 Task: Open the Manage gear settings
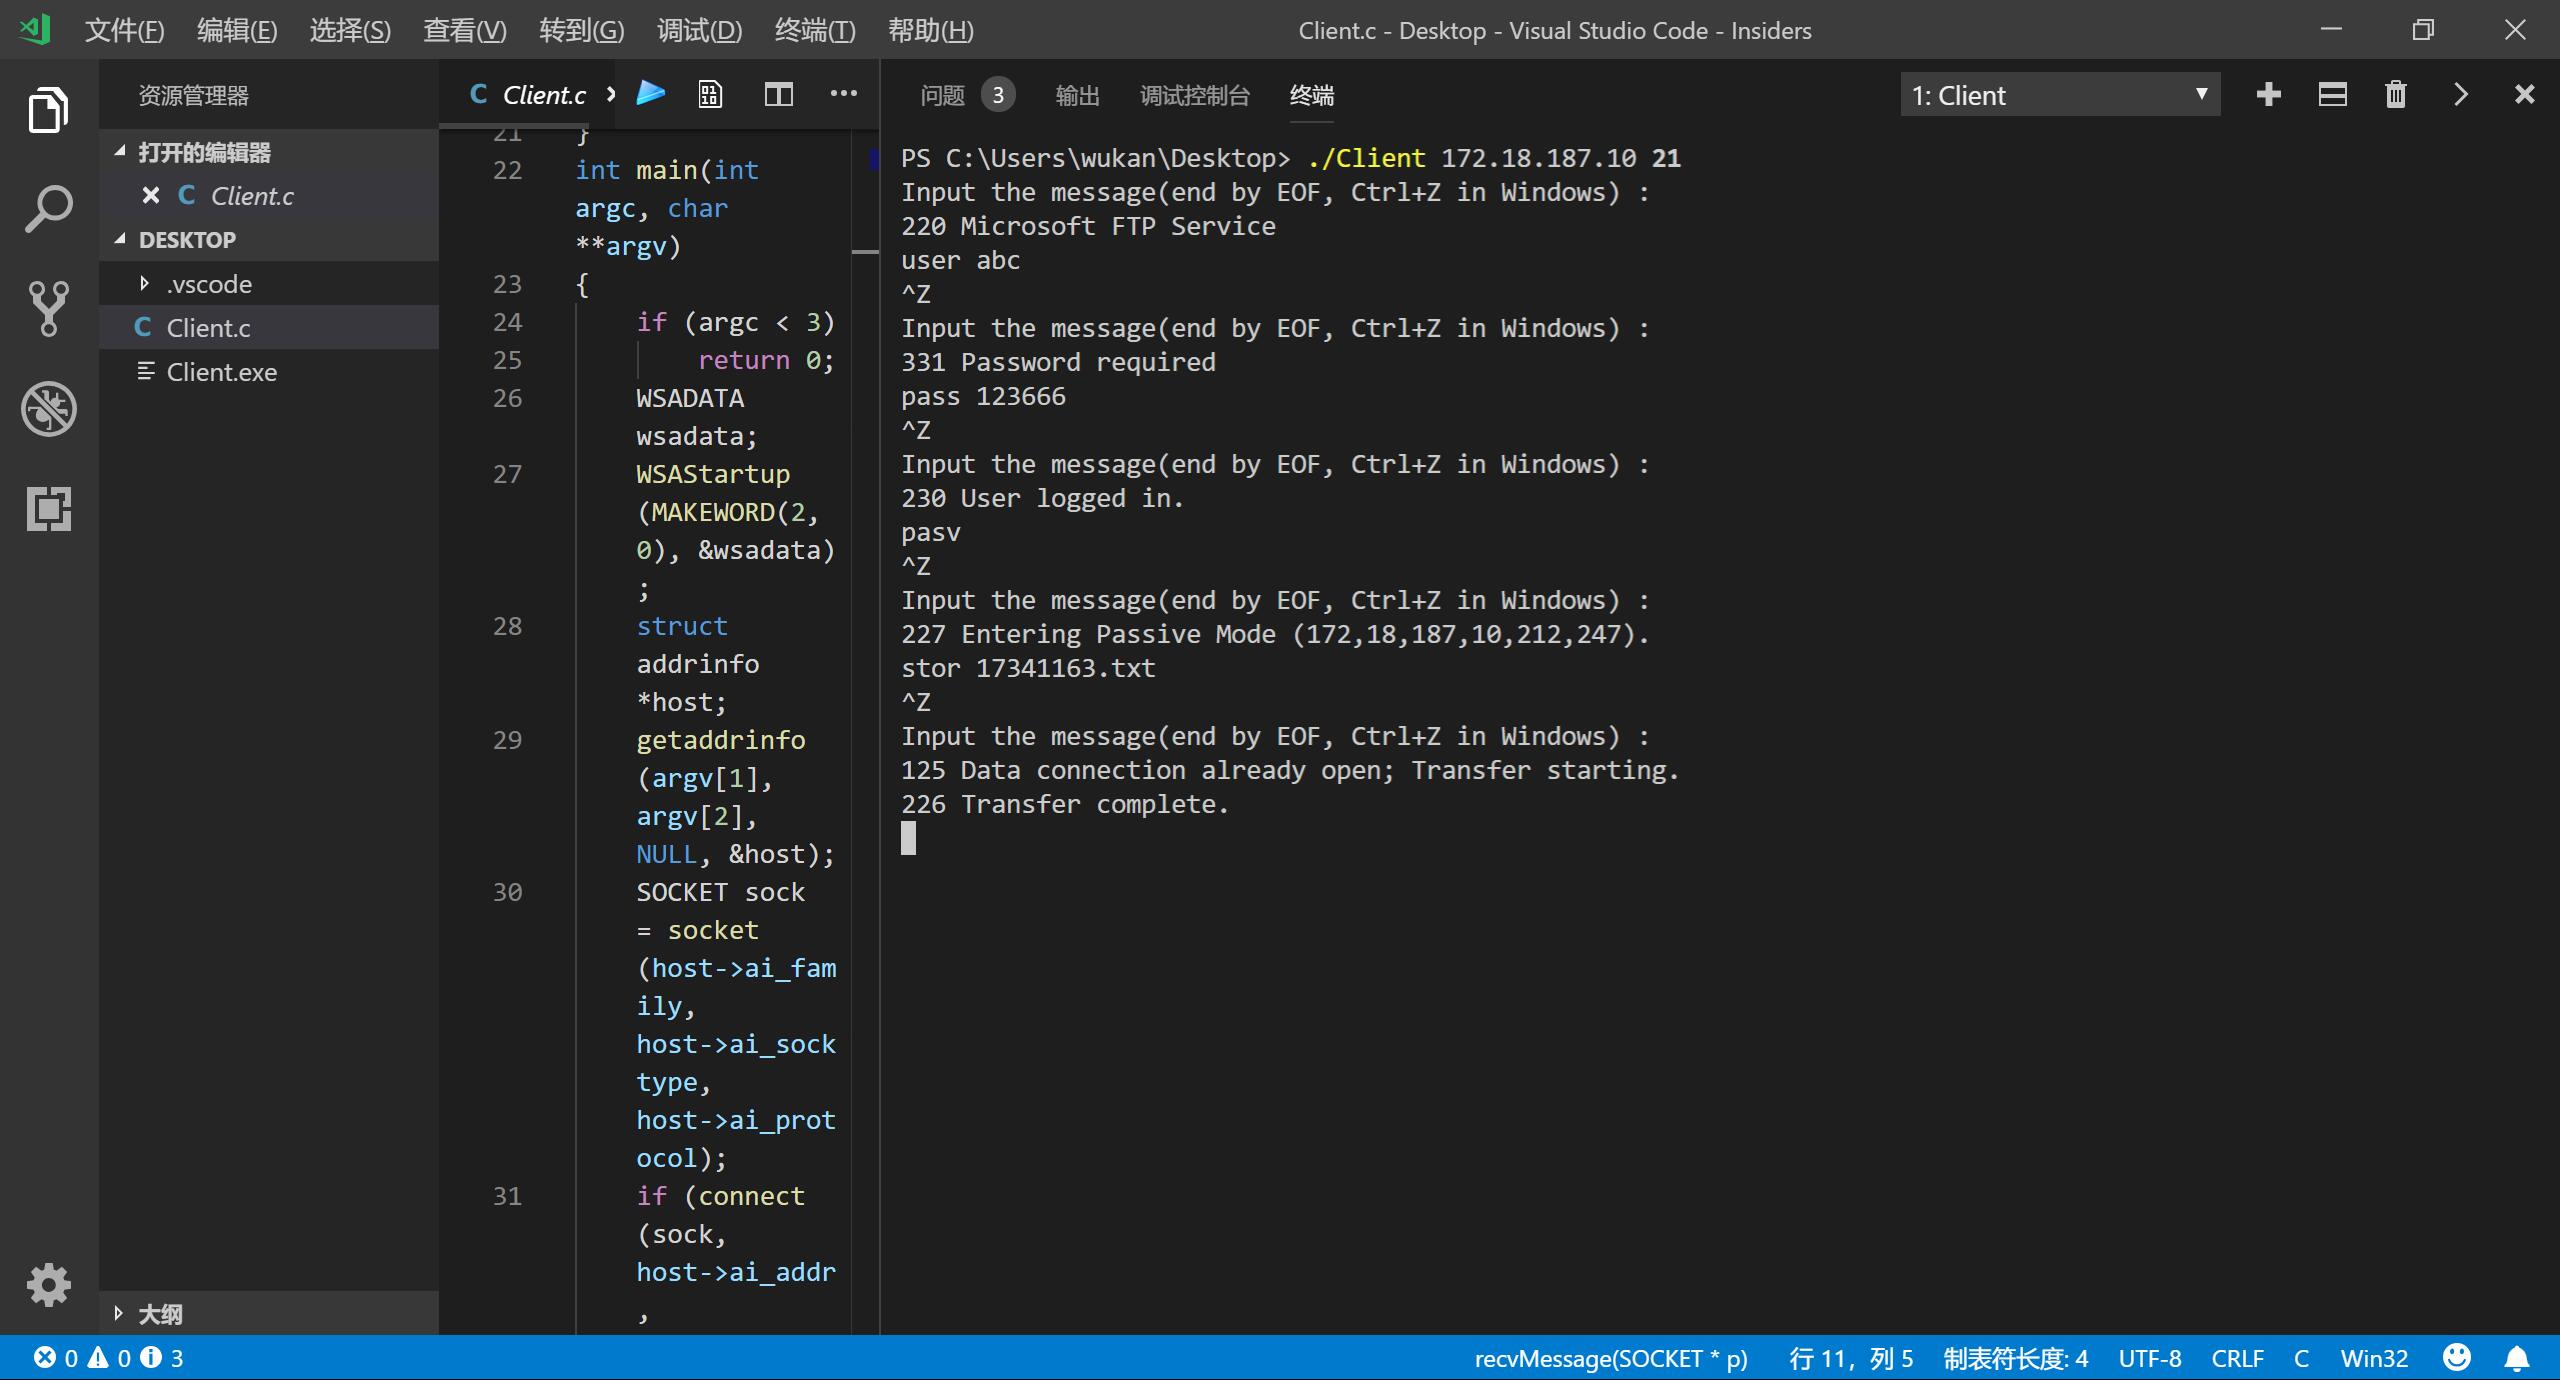pos(48,1285)
